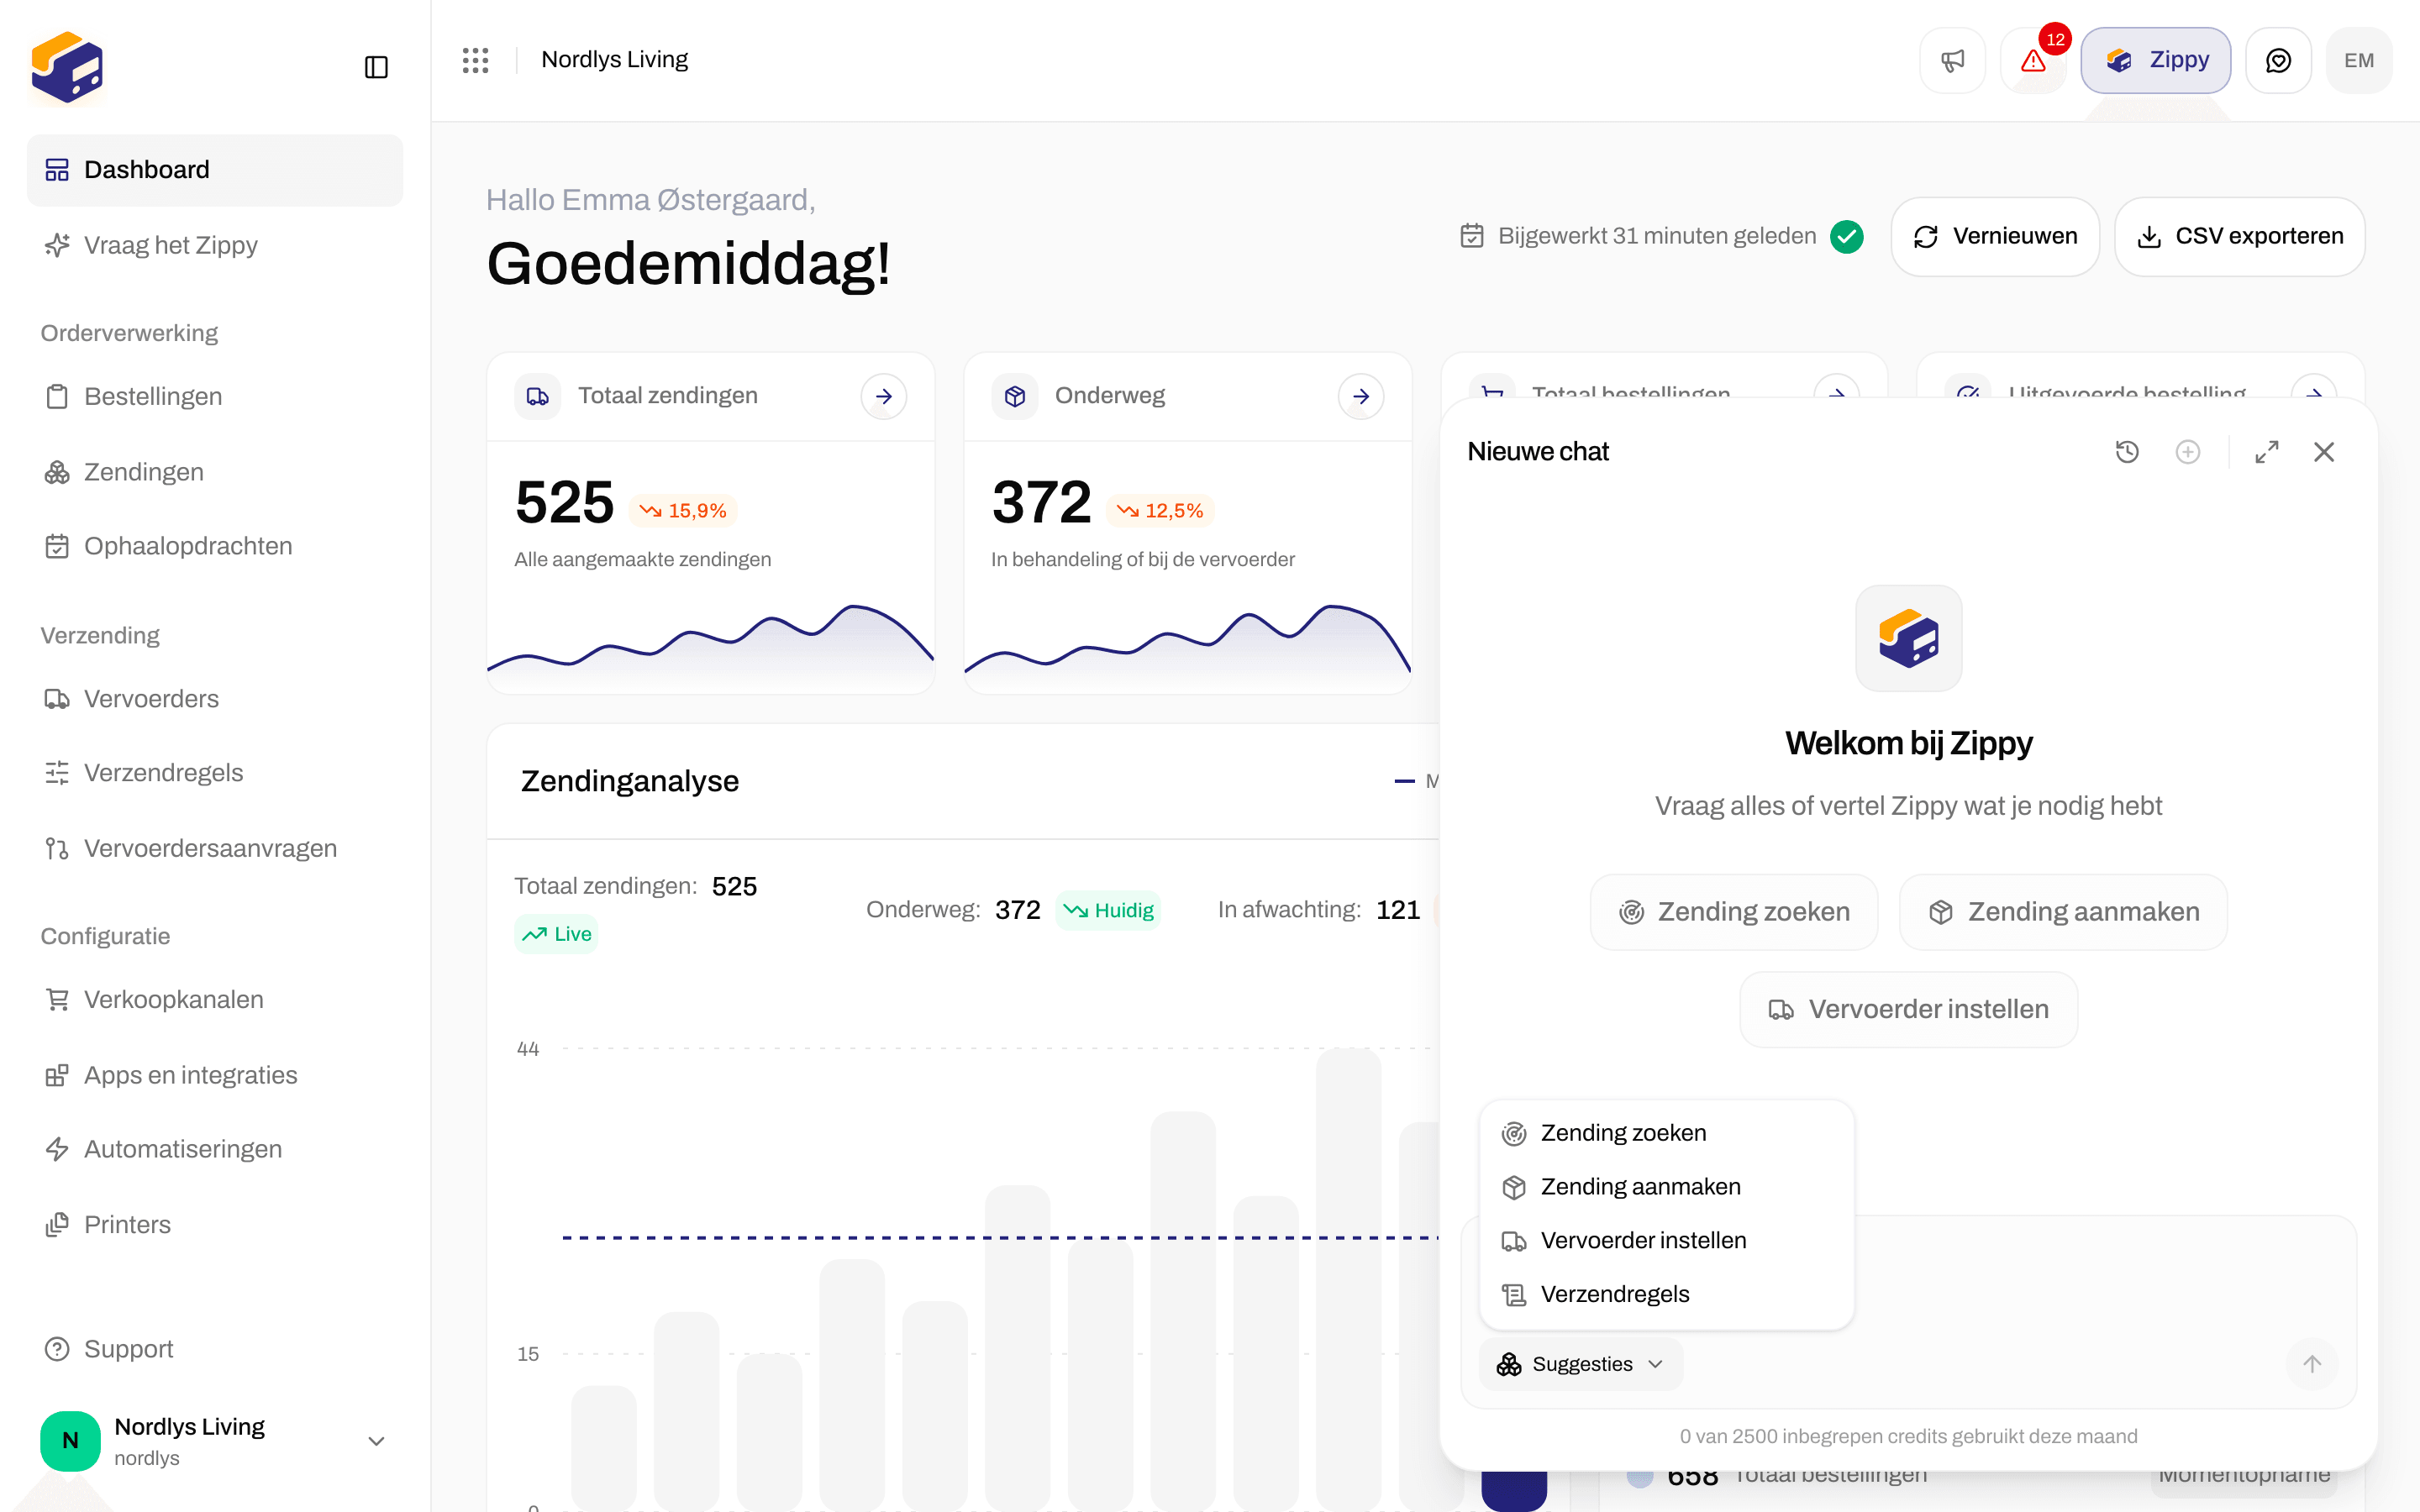Viewport: 2420px width, 1512px height.
Task: Send message with the up-arrow button
Action: coord(2312,1364)
